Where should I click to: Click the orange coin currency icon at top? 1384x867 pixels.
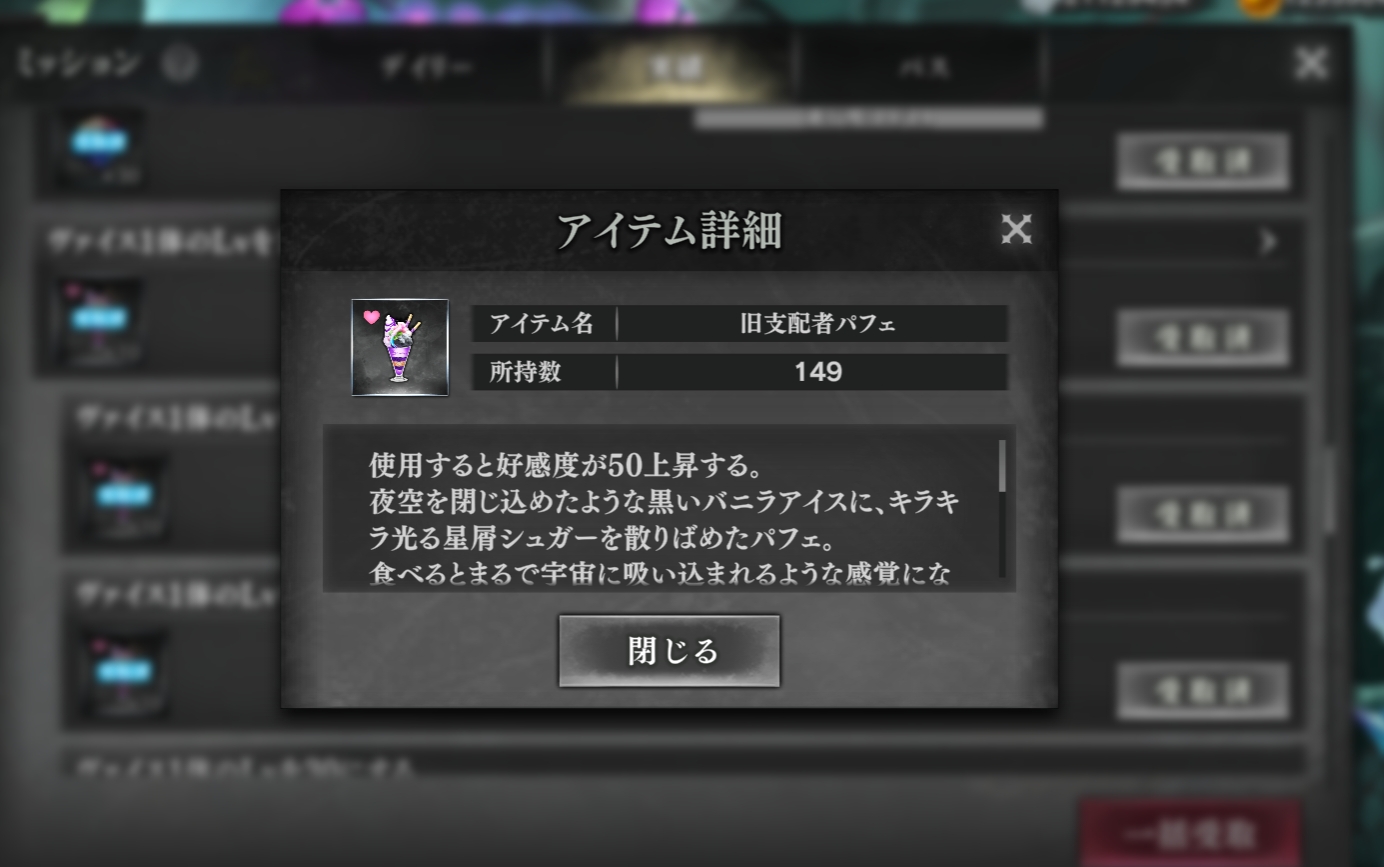1260,6
